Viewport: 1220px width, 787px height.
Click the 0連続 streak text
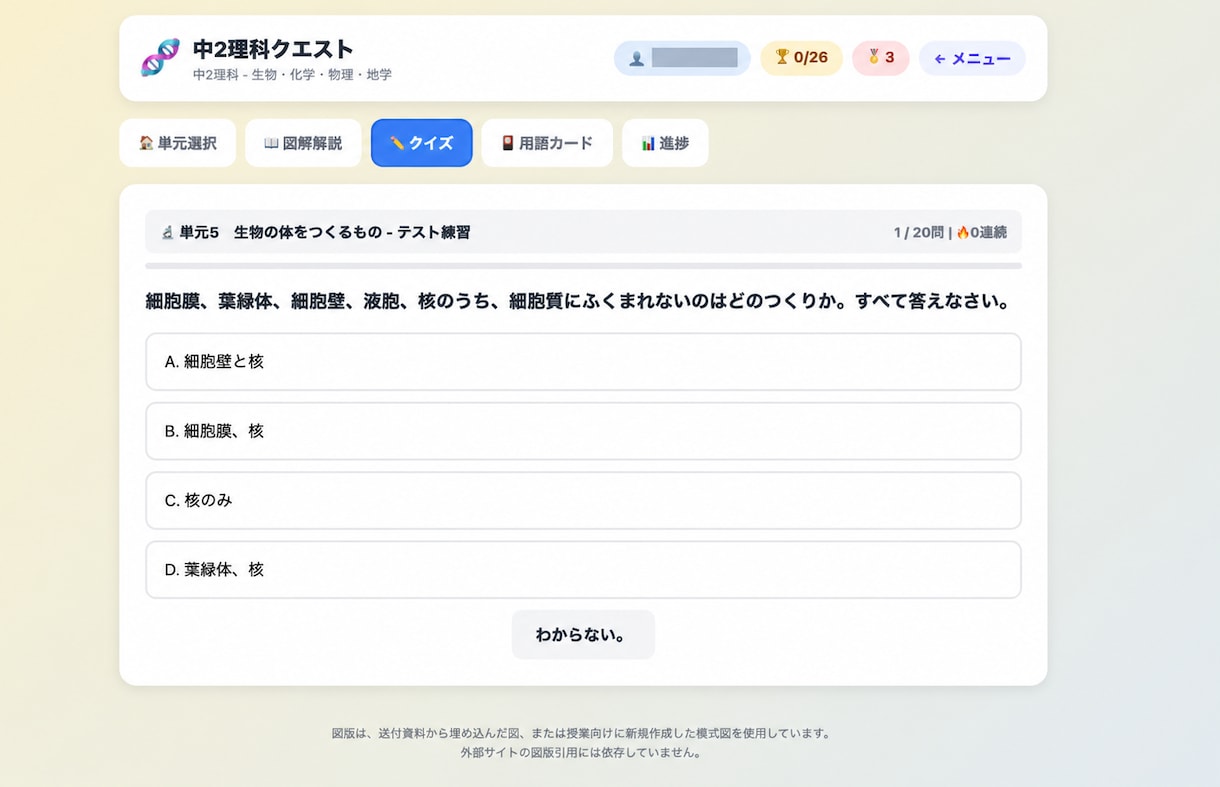(988, 232)
